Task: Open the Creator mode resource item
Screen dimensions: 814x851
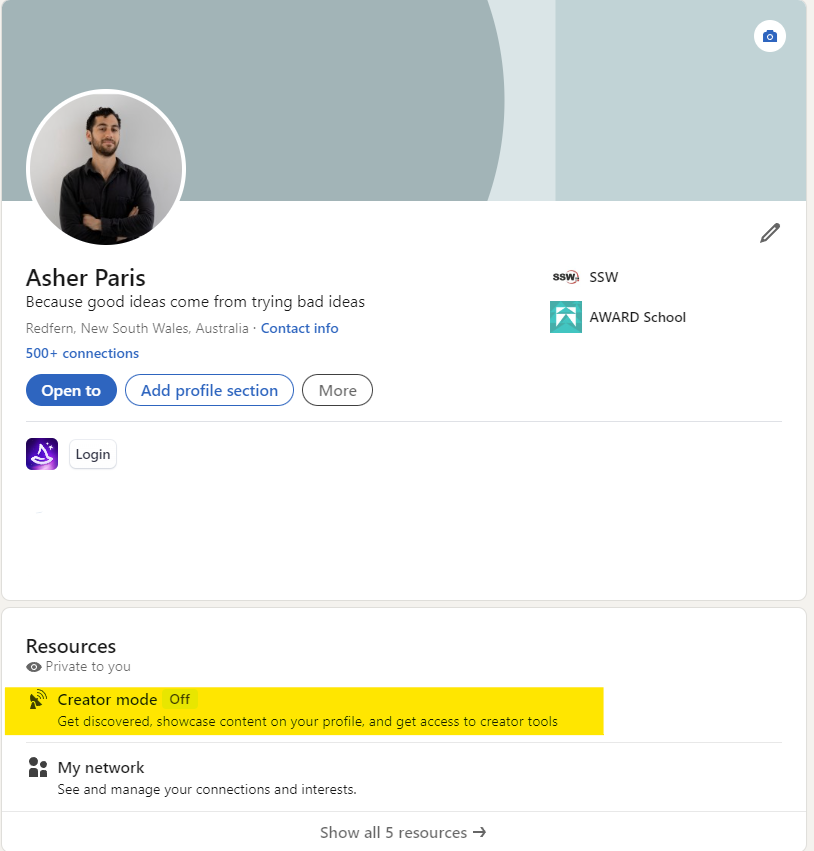Action: click(x=107, y=699)
